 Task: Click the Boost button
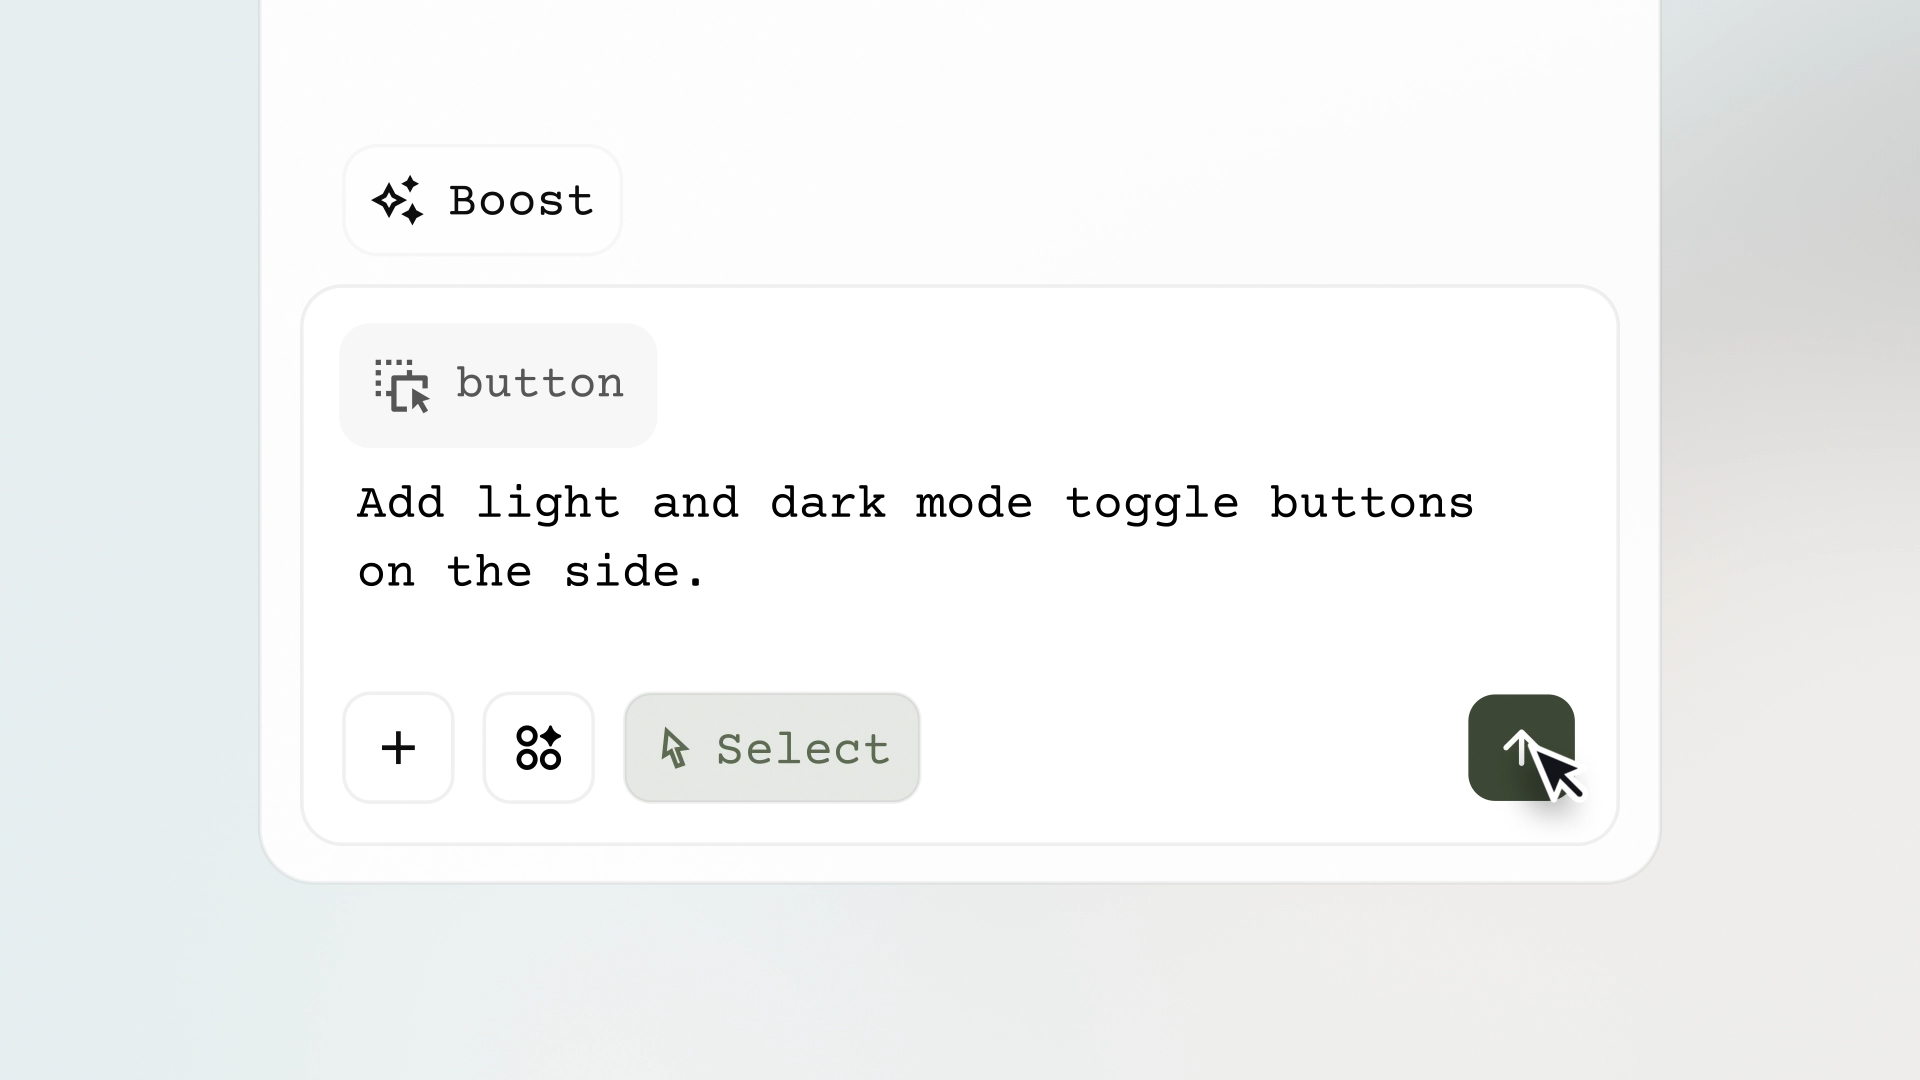[x=482, y=200]
